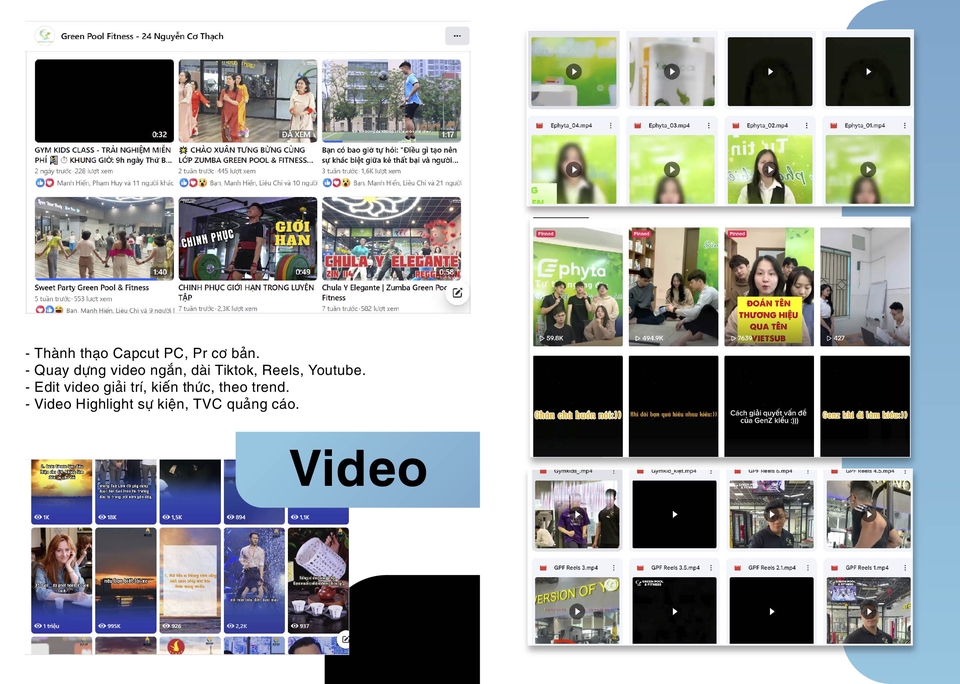The height and width of the screenshot is (684, 960).
Task: Open more options for Ephyta_01.mp4
Action: click(905, 125)
